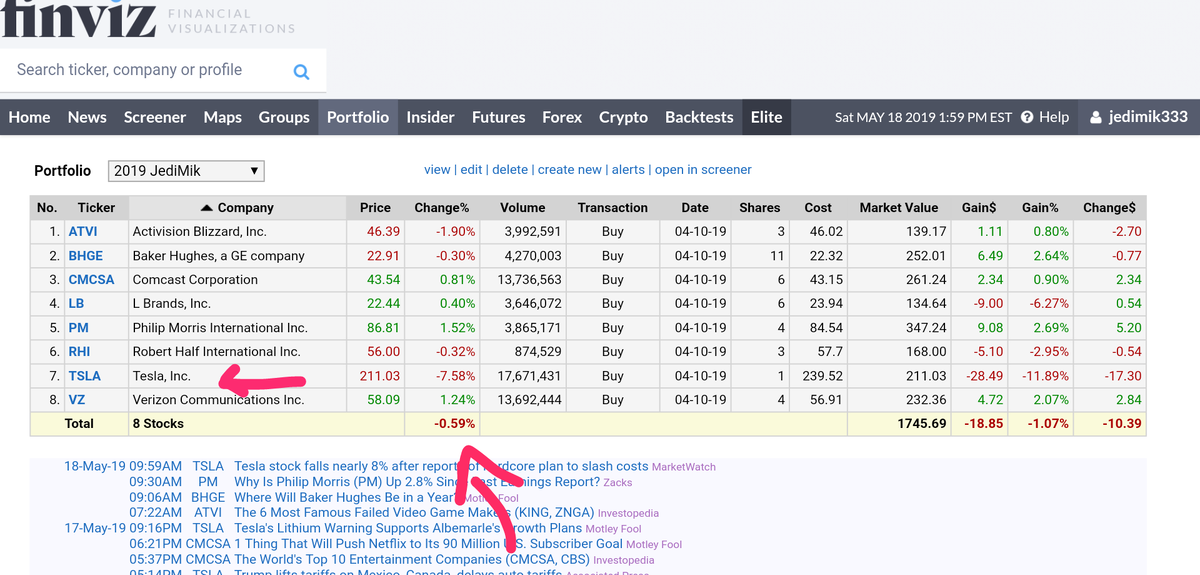
Task: Click the view portfolio link
Action: pyautogui.click(x=437, y=170)
